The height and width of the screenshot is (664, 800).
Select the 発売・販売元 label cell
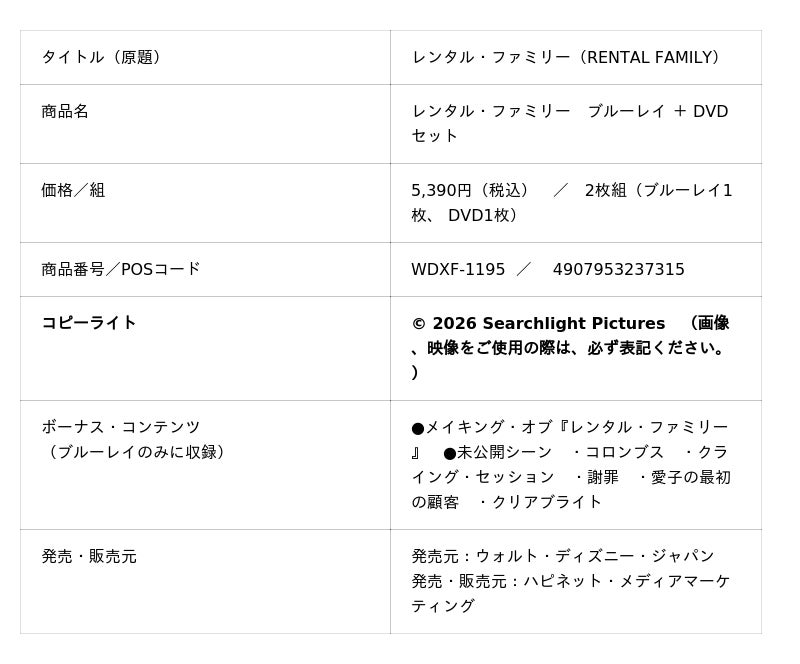(x=89, y=556)
